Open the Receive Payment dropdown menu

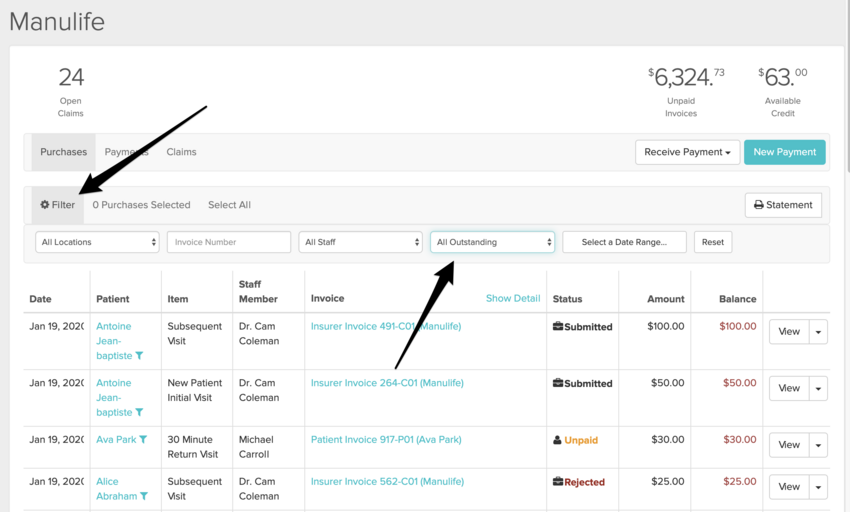coord(687,152)
